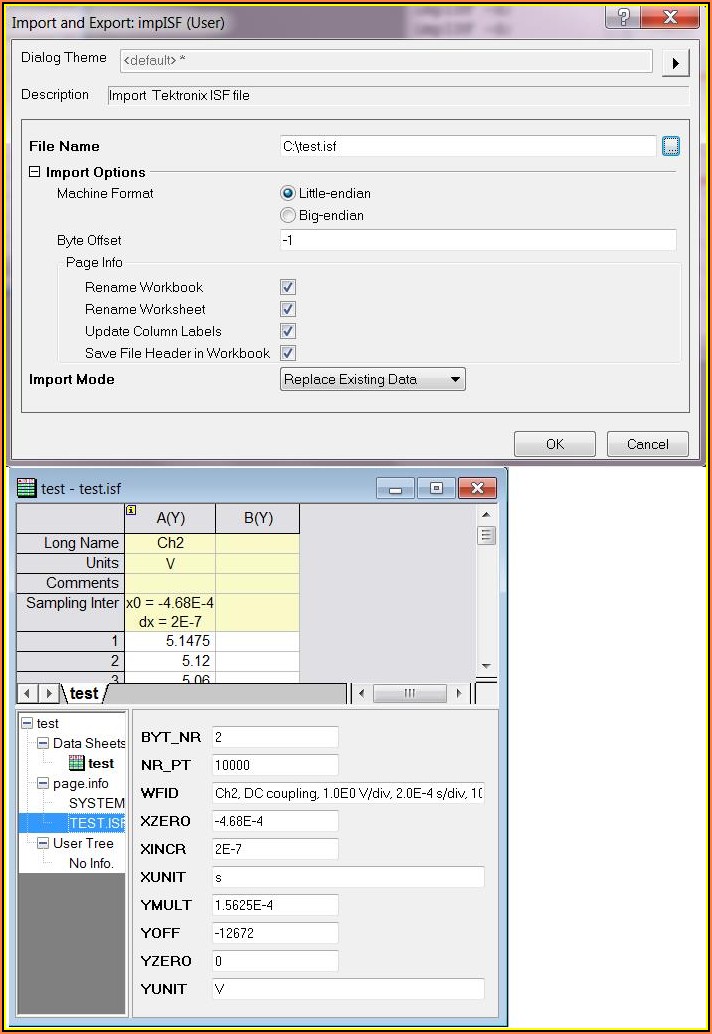Click the column info icon on column A(Y)
712x1034 pixels.
131,510
